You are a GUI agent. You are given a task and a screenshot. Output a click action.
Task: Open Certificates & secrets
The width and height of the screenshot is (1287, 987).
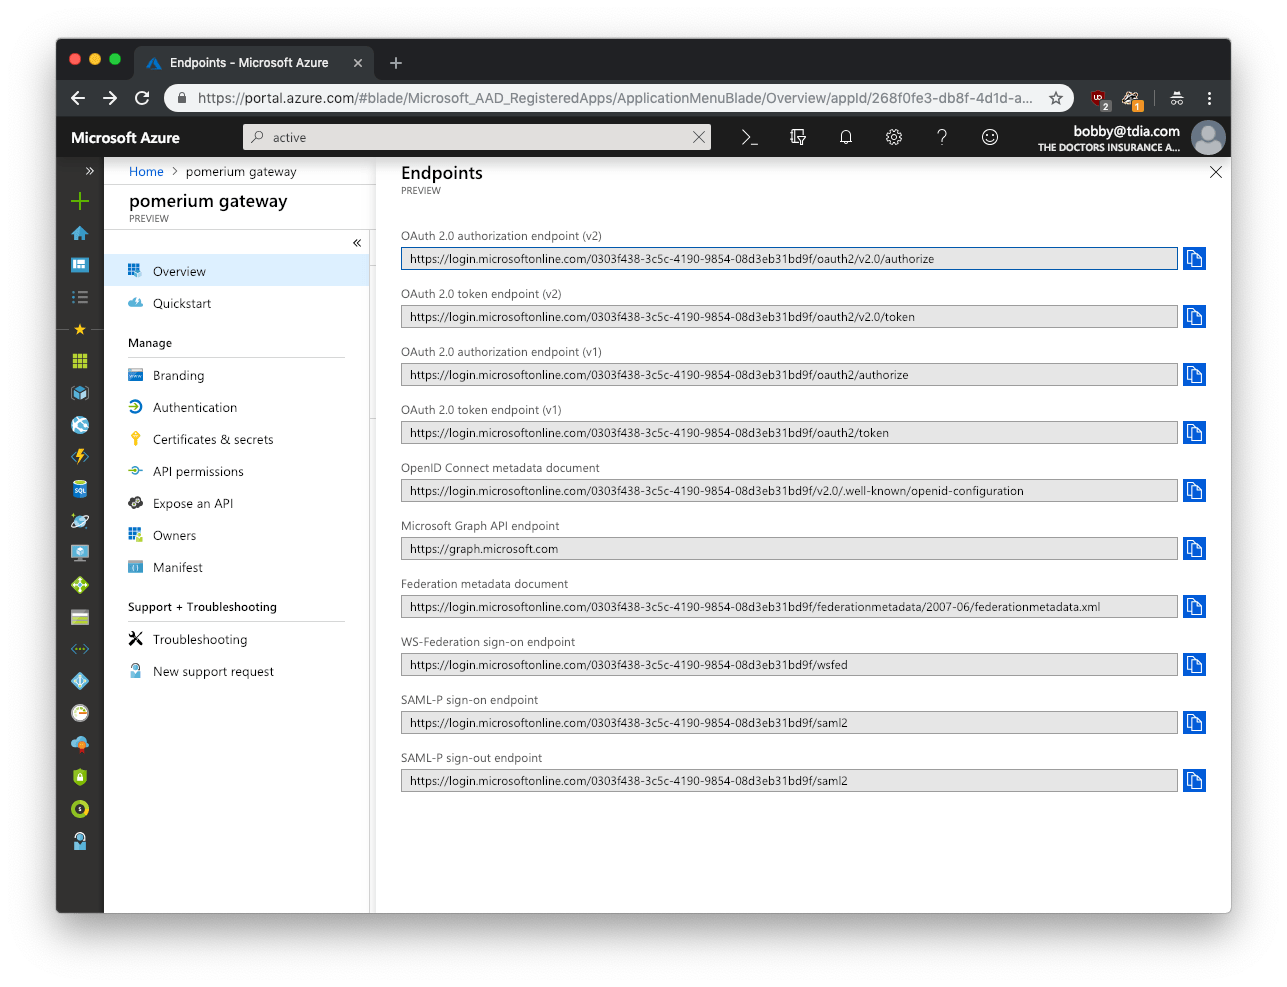[237, 439]
